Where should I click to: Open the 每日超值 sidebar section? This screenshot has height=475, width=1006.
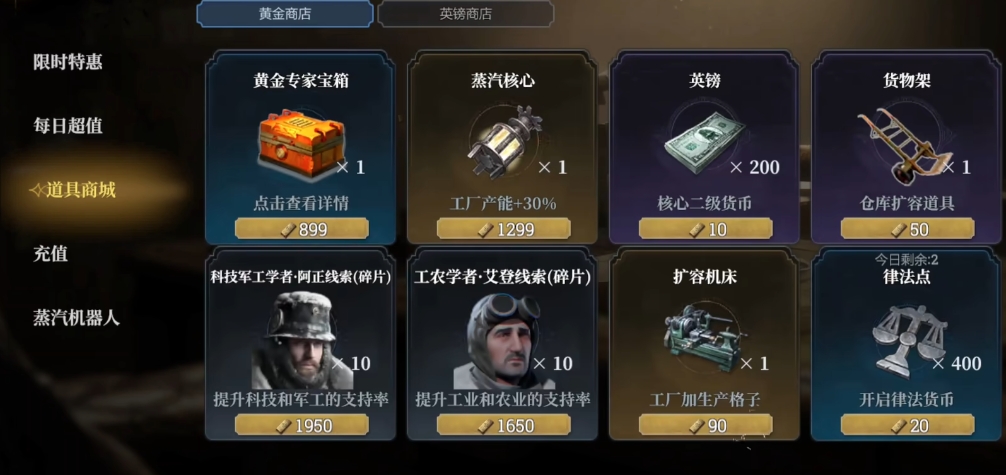(x=68, y=126)
